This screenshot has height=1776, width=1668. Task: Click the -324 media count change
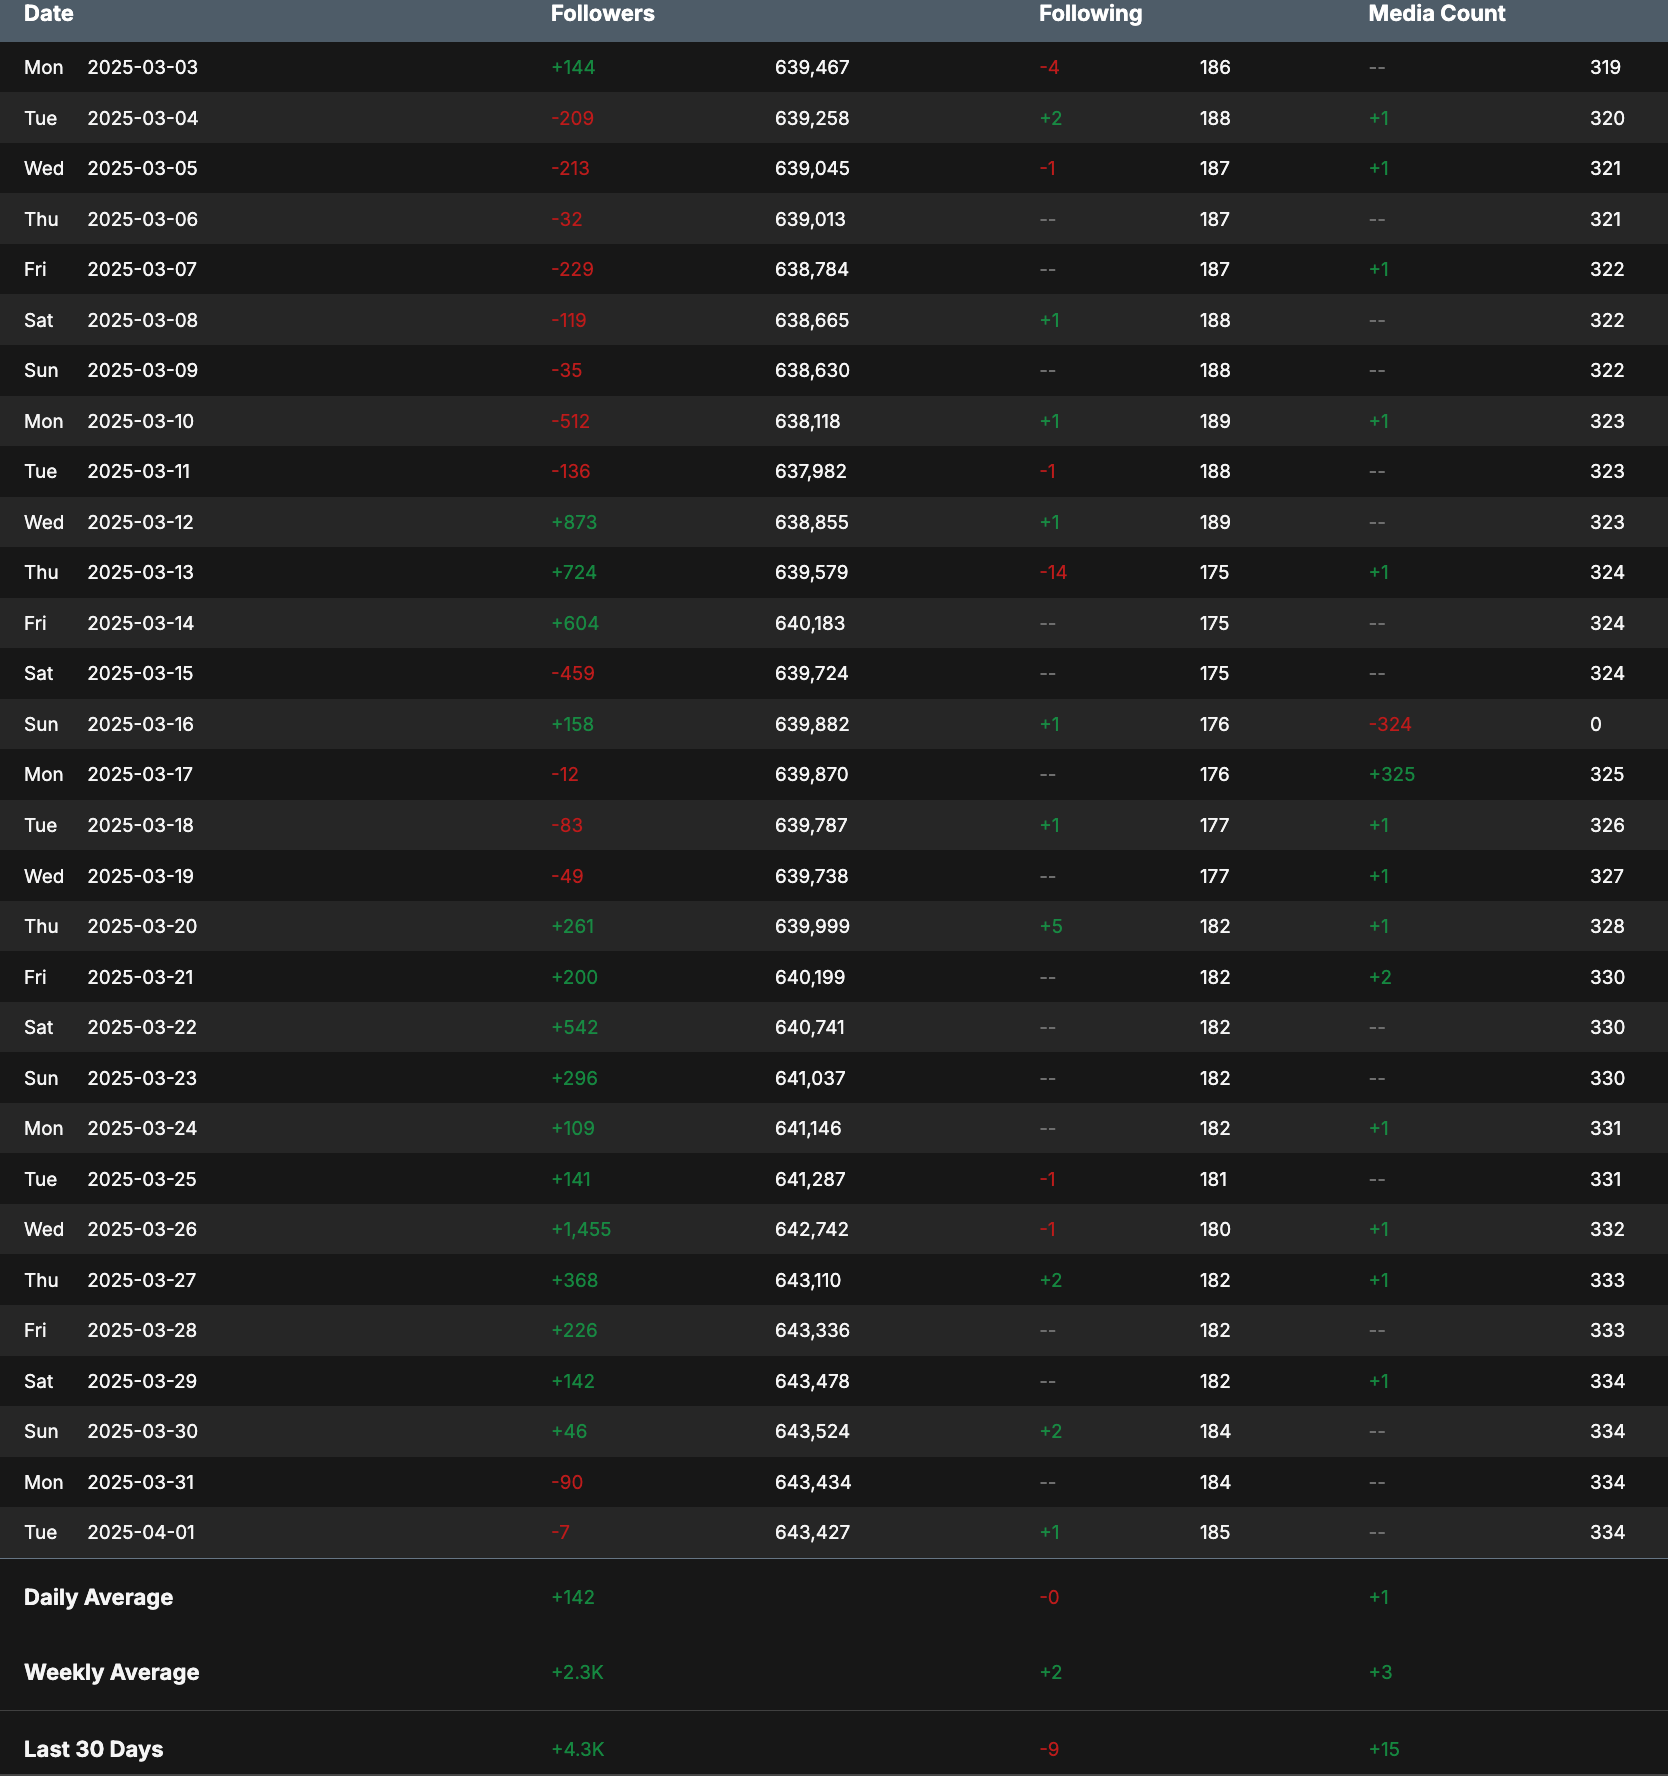coord(1390,724)
